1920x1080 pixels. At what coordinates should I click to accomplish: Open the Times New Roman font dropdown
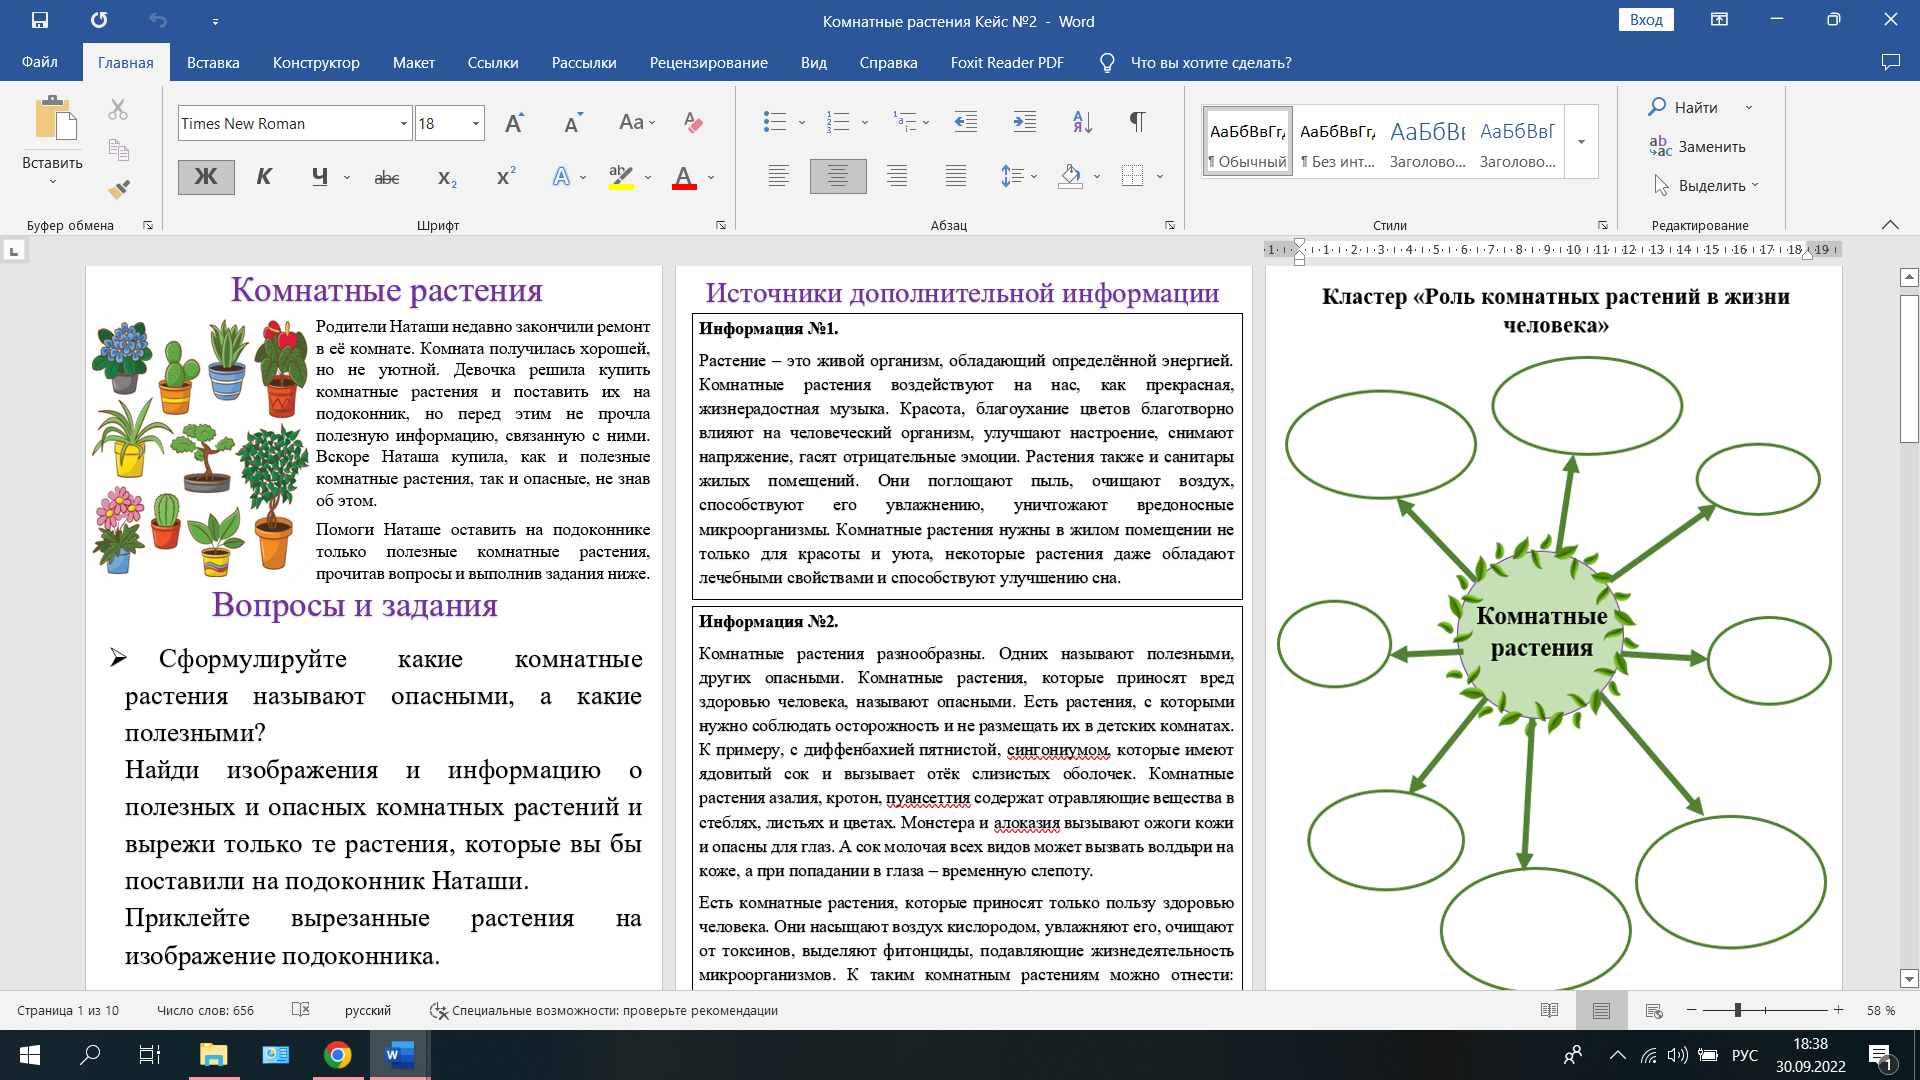tap(403, 124)
